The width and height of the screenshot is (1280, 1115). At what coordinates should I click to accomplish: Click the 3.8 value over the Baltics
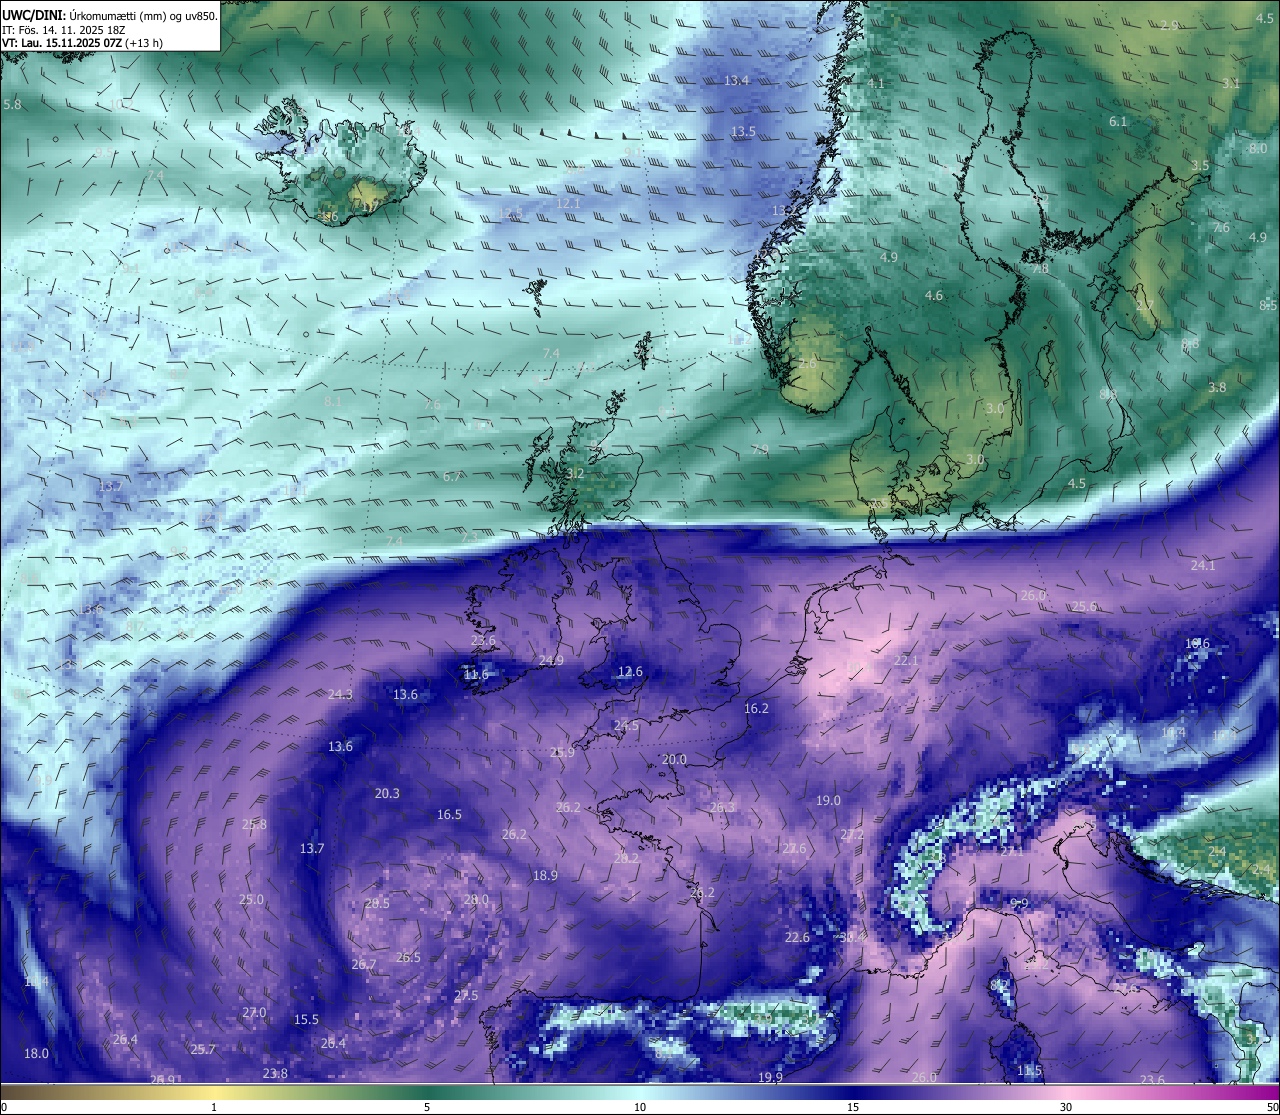pyautogui.click(x=1217, y=387)
